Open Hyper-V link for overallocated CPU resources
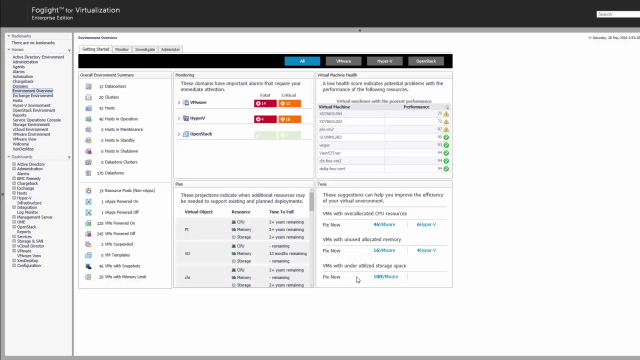 (x=426, y=224)
